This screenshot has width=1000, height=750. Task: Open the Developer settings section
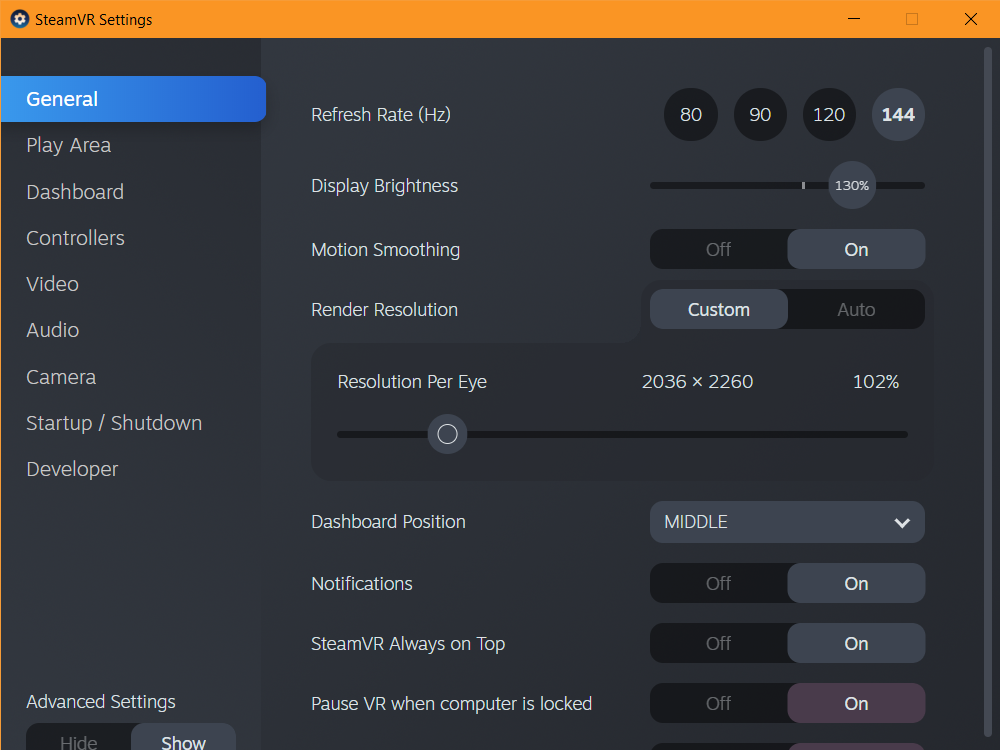(72, 469)
